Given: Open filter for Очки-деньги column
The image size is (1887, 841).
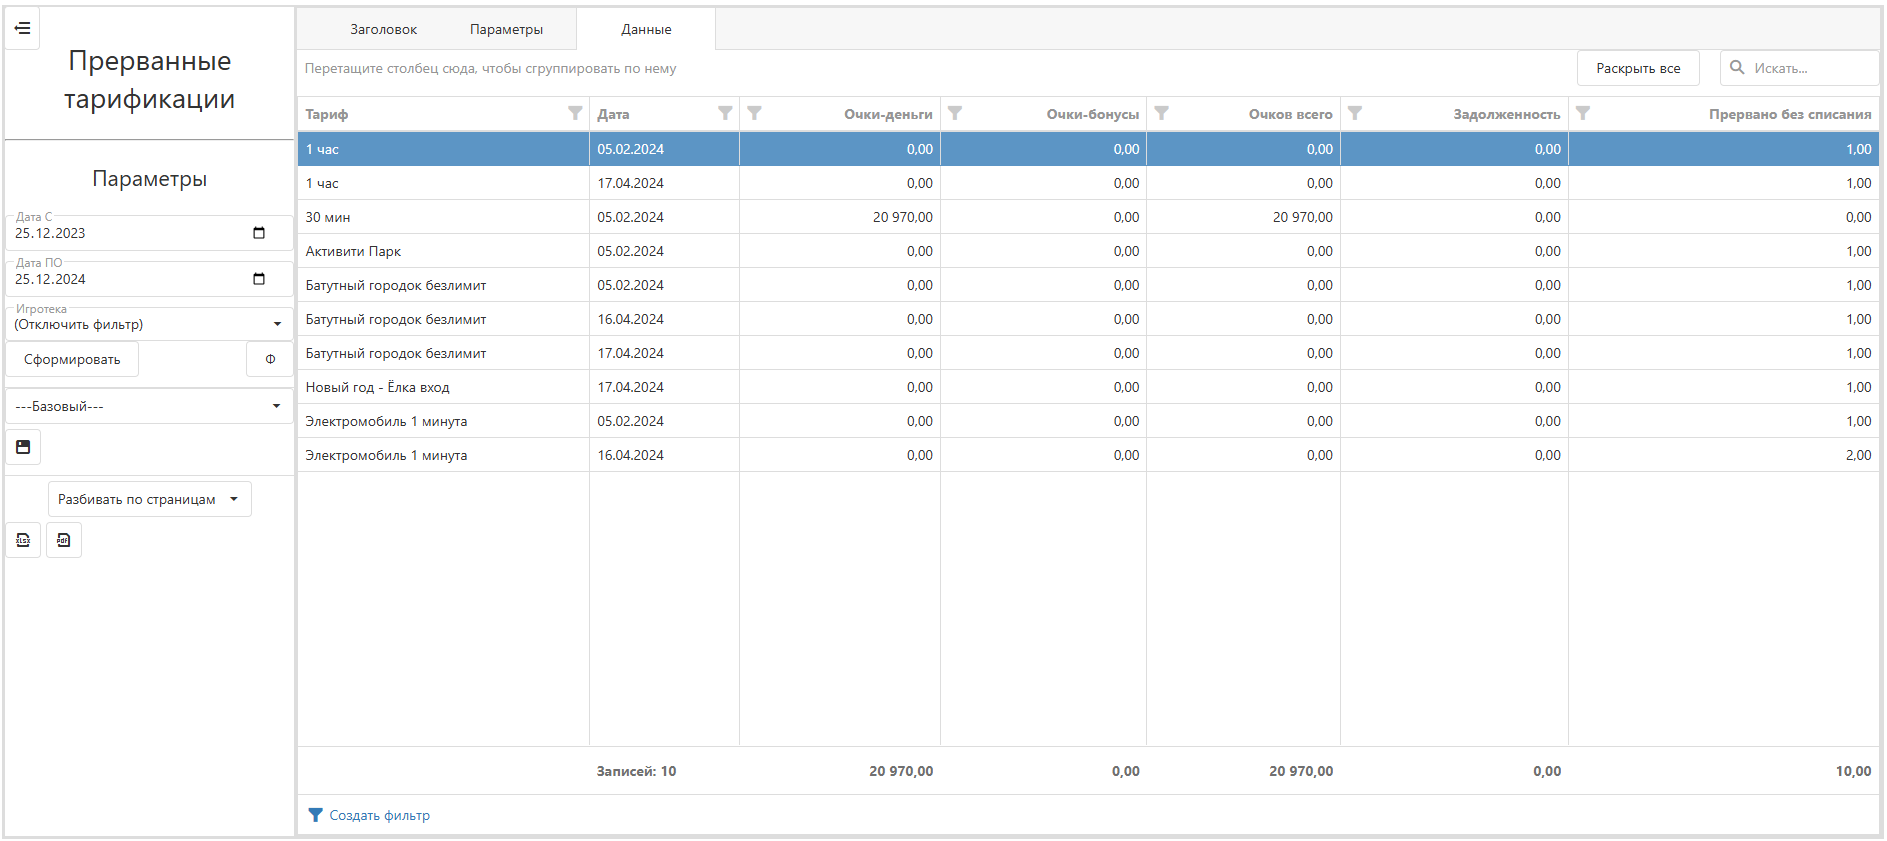Looking at the screenshot, I should 755,113.
